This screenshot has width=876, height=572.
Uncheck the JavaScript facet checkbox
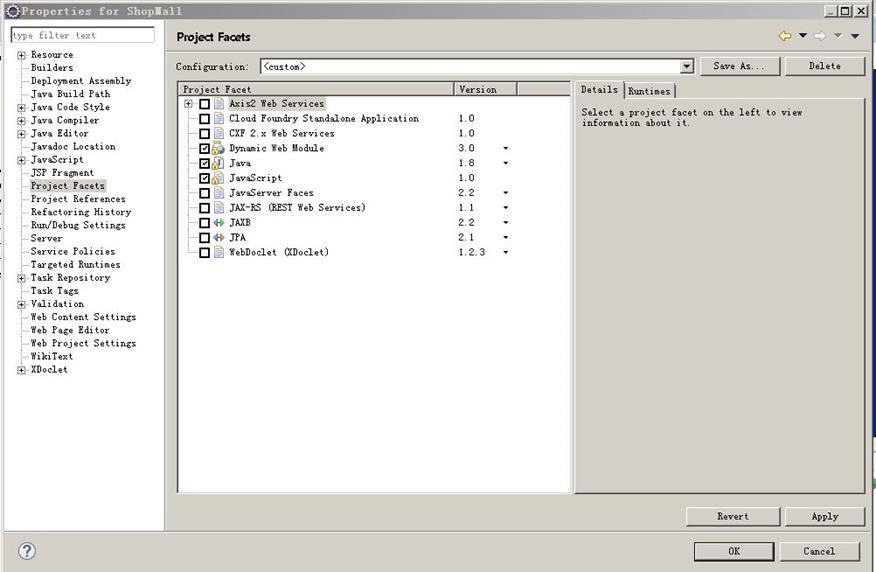[204, 178]
